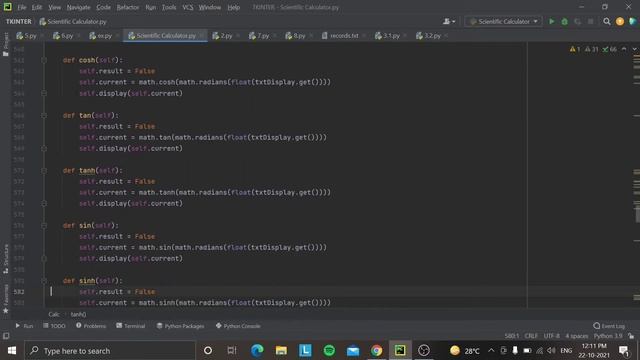The image size is (640, 360).
Task: Collapse the sin method fold marker
Action: click(x=44, y=225)
